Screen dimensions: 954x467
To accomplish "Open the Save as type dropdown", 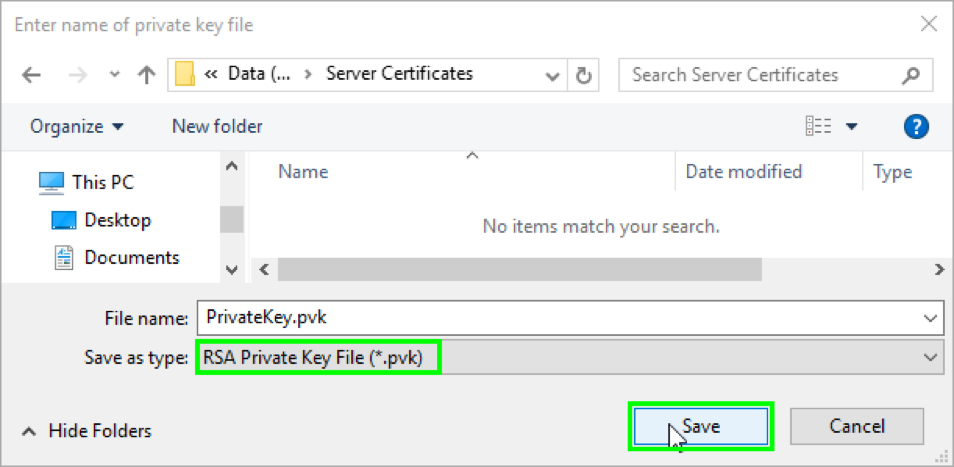I will click(x=931, y=356).
